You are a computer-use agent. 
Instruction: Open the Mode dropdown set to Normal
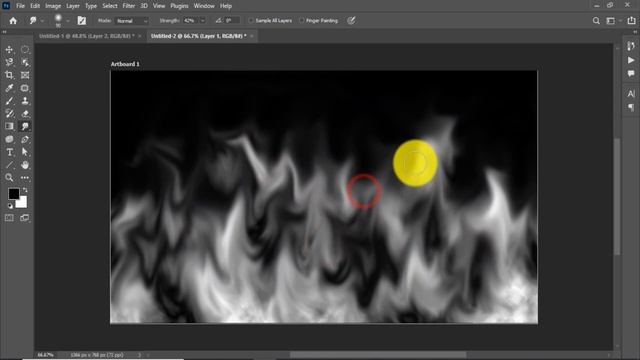coord(132,20)
